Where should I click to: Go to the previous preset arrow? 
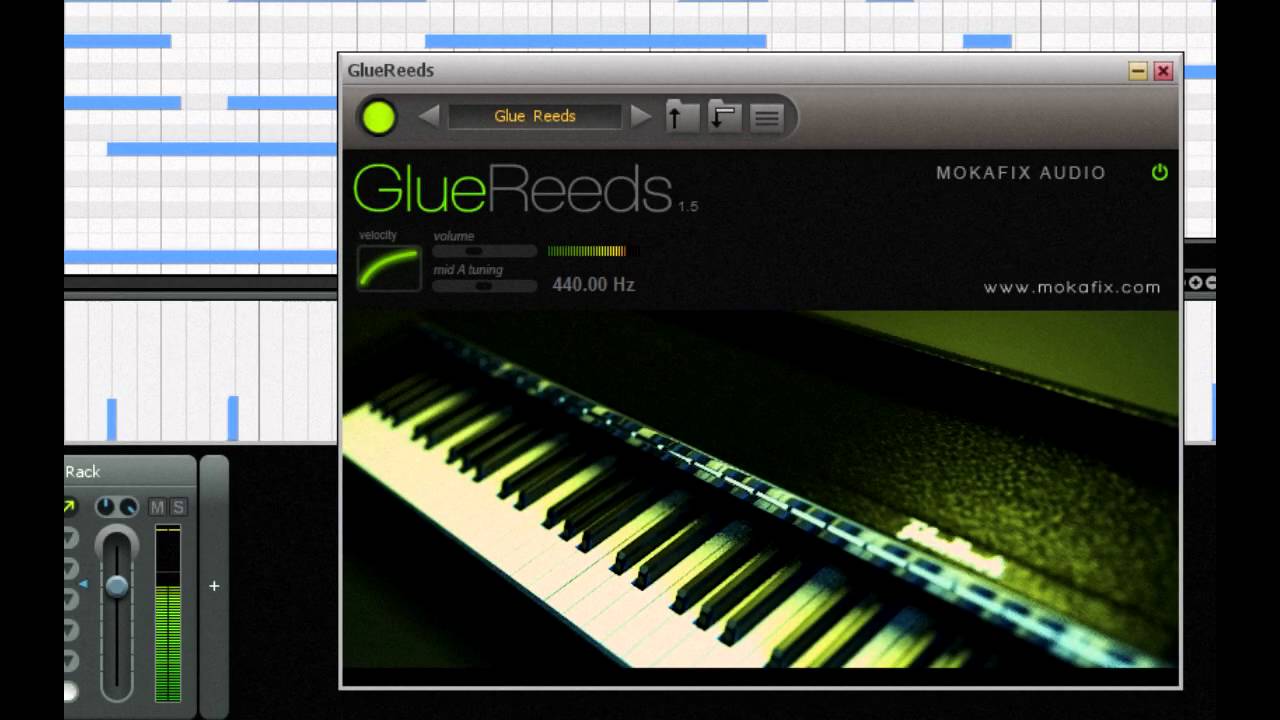429,116
